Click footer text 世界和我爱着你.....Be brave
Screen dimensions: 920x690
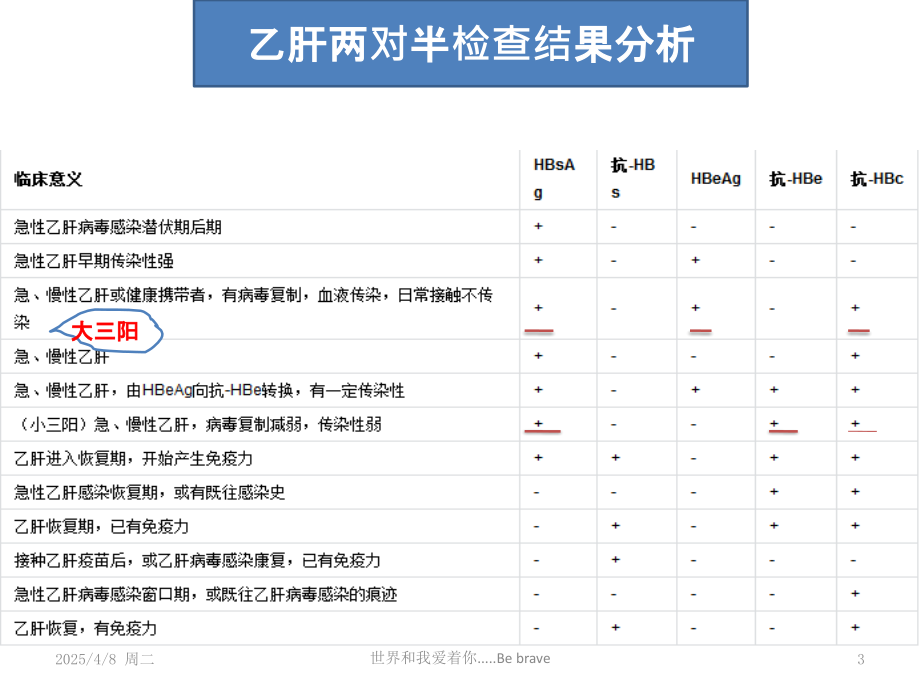460,658
